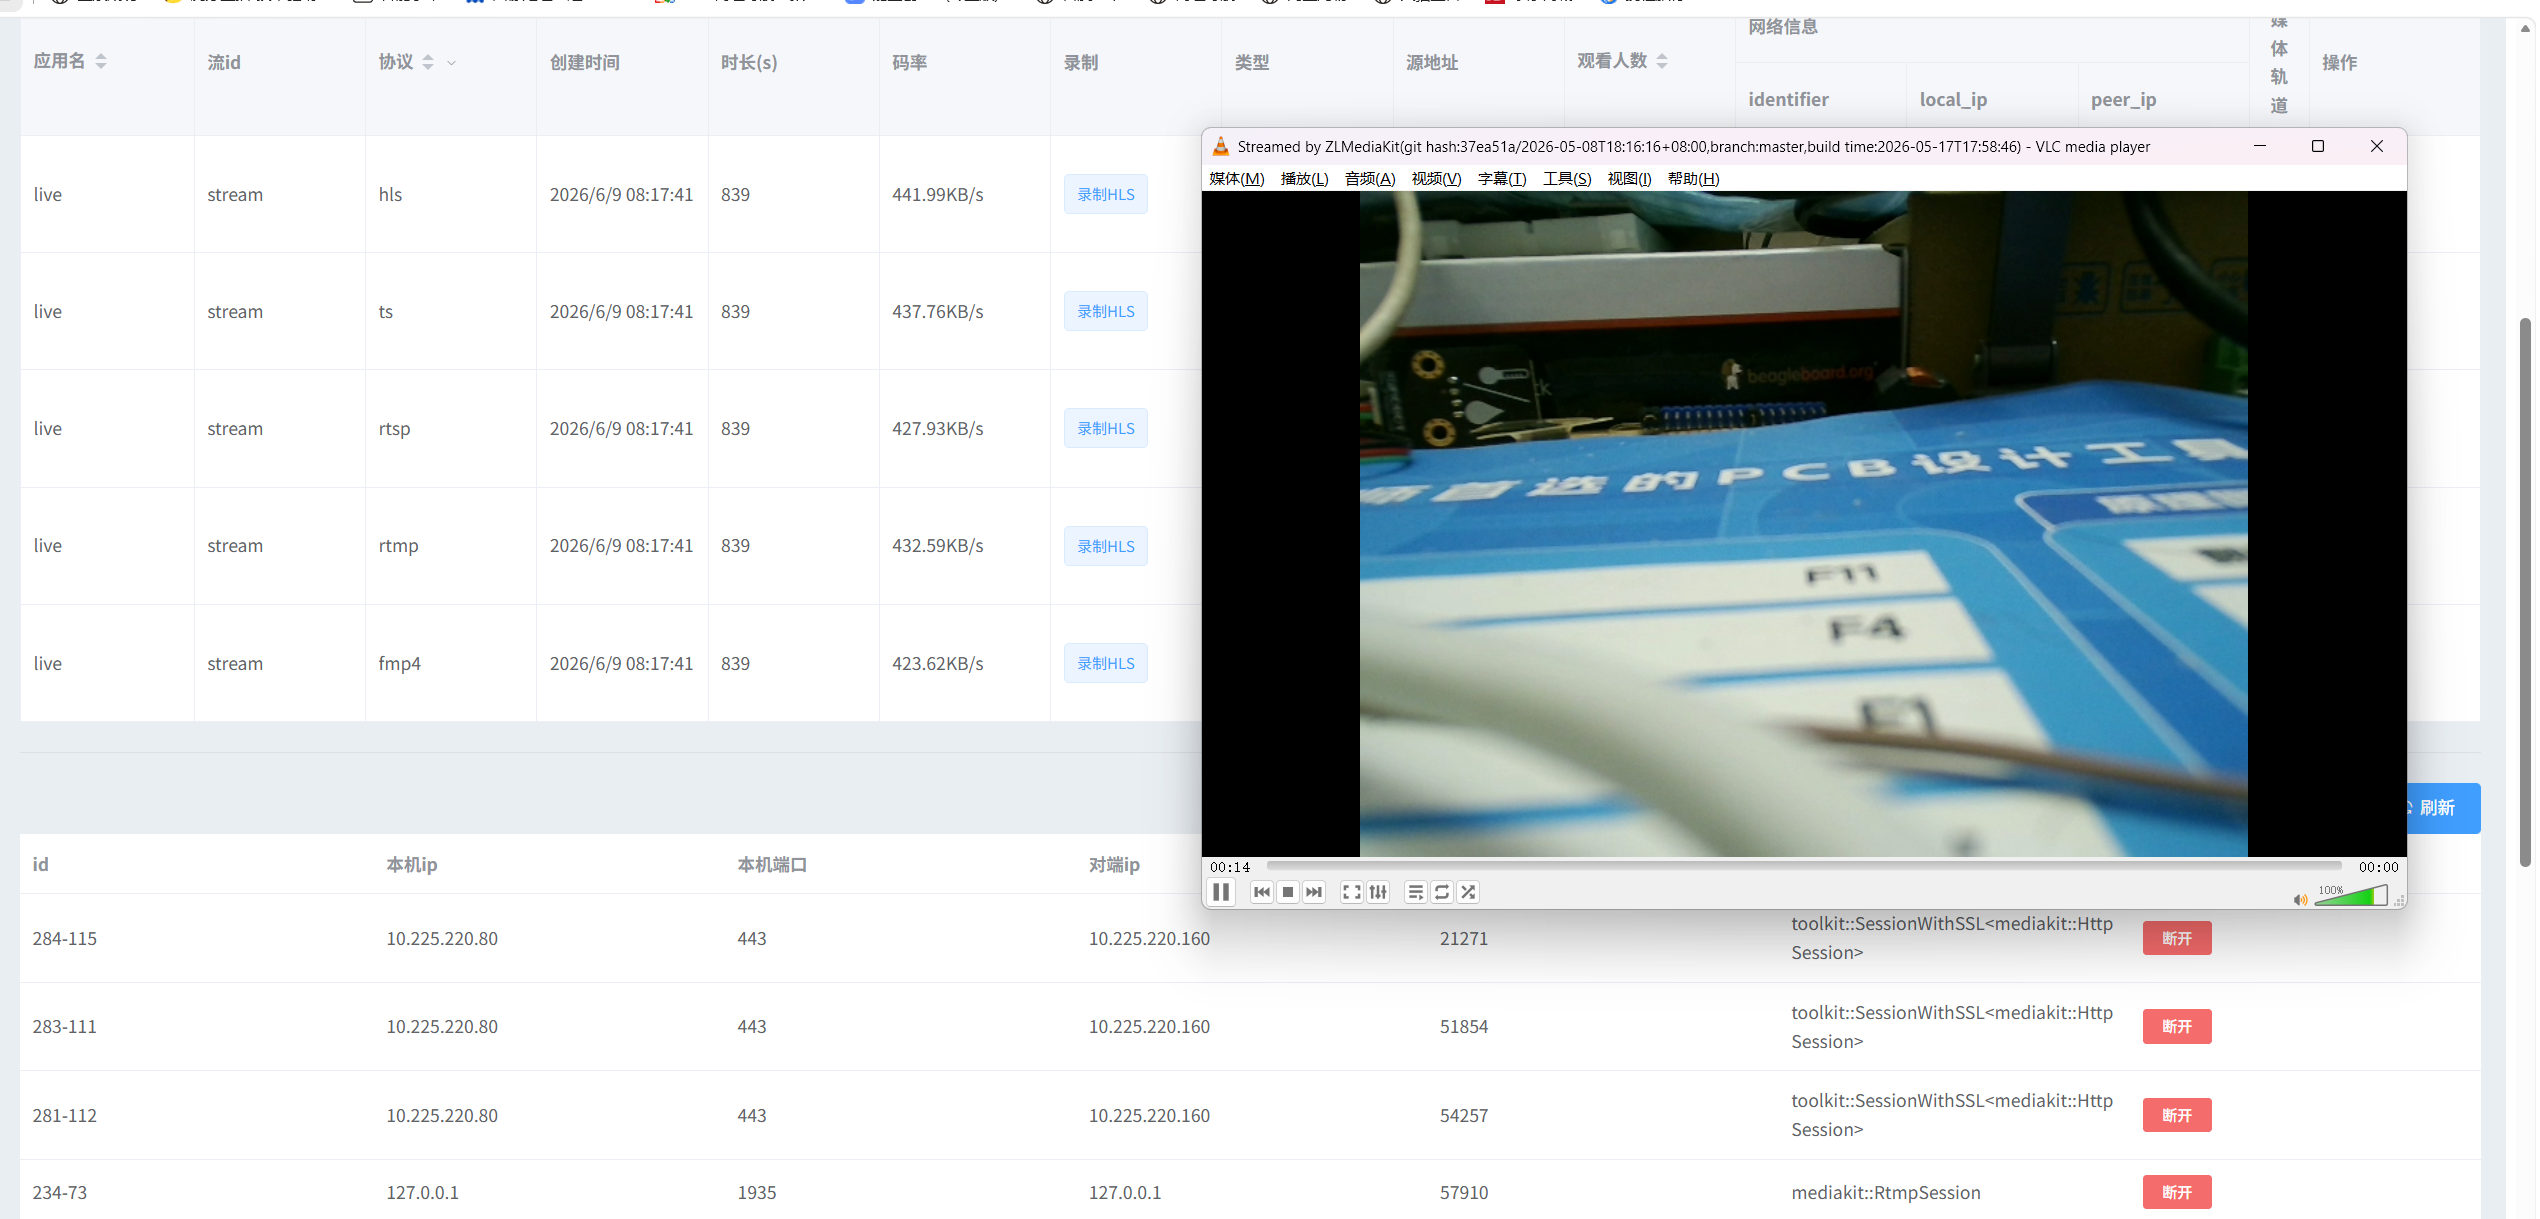The height and width of the screenshot is (1219, 2540).
Task: Toggle VLC random shuffle
Action: [1468, 892]
